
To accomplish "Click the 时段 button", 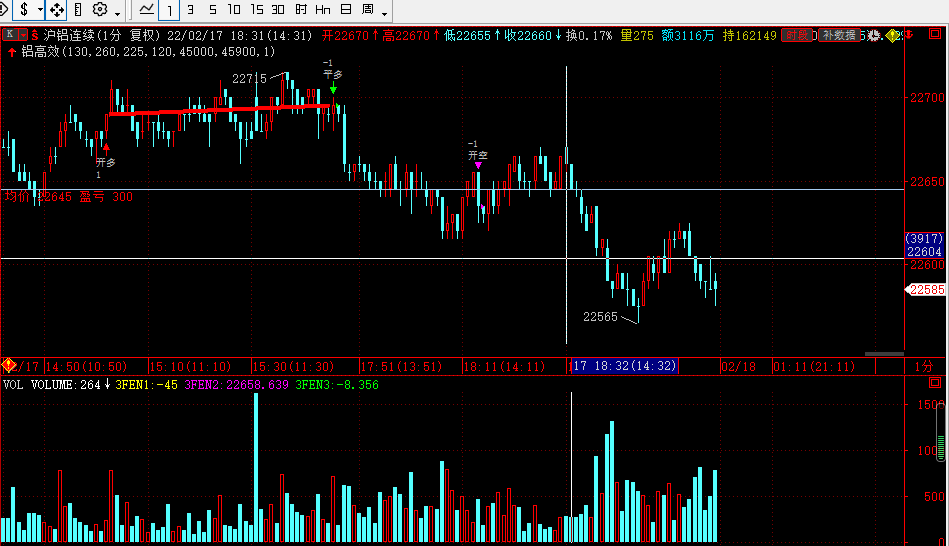I will point(796,35).
